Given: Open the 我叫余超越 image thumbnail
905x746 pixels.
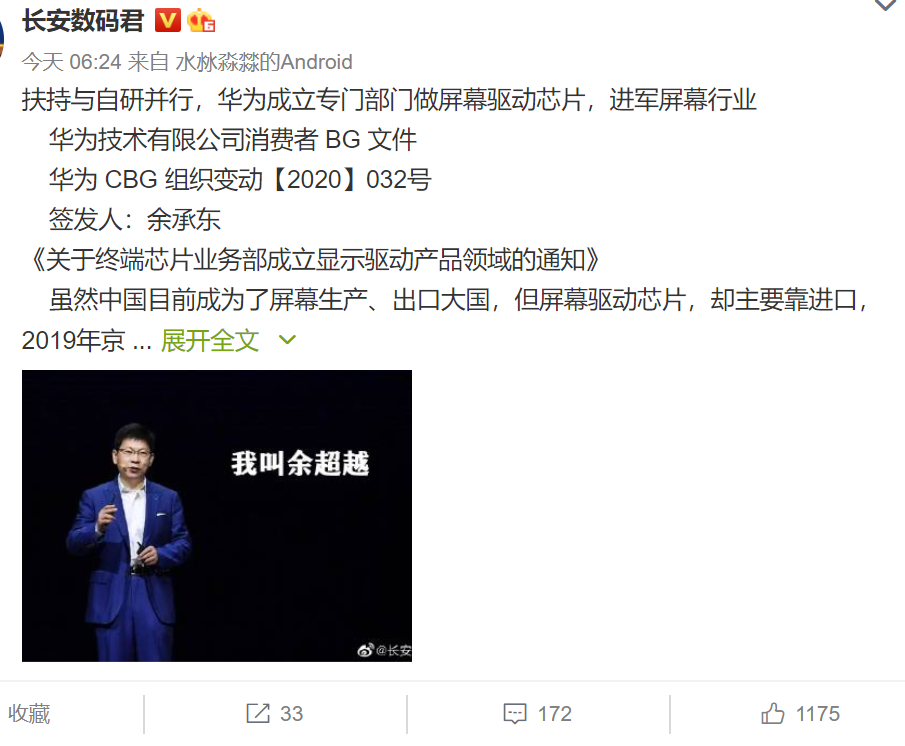Looking at the screenshot, I should [x=217, y=516].
